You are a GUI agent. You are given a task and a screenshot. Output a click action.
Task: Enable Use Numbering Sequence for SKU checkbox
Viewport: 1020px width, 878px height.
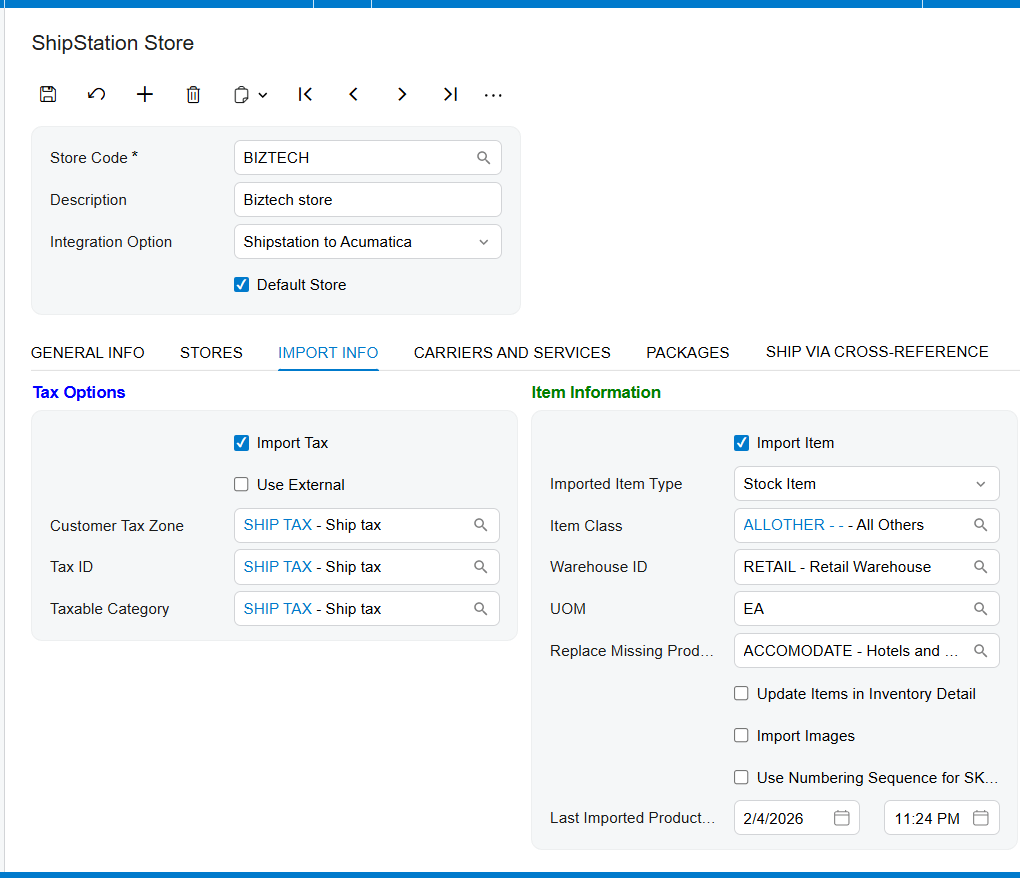pyautogui.click(x=741, y=777)
